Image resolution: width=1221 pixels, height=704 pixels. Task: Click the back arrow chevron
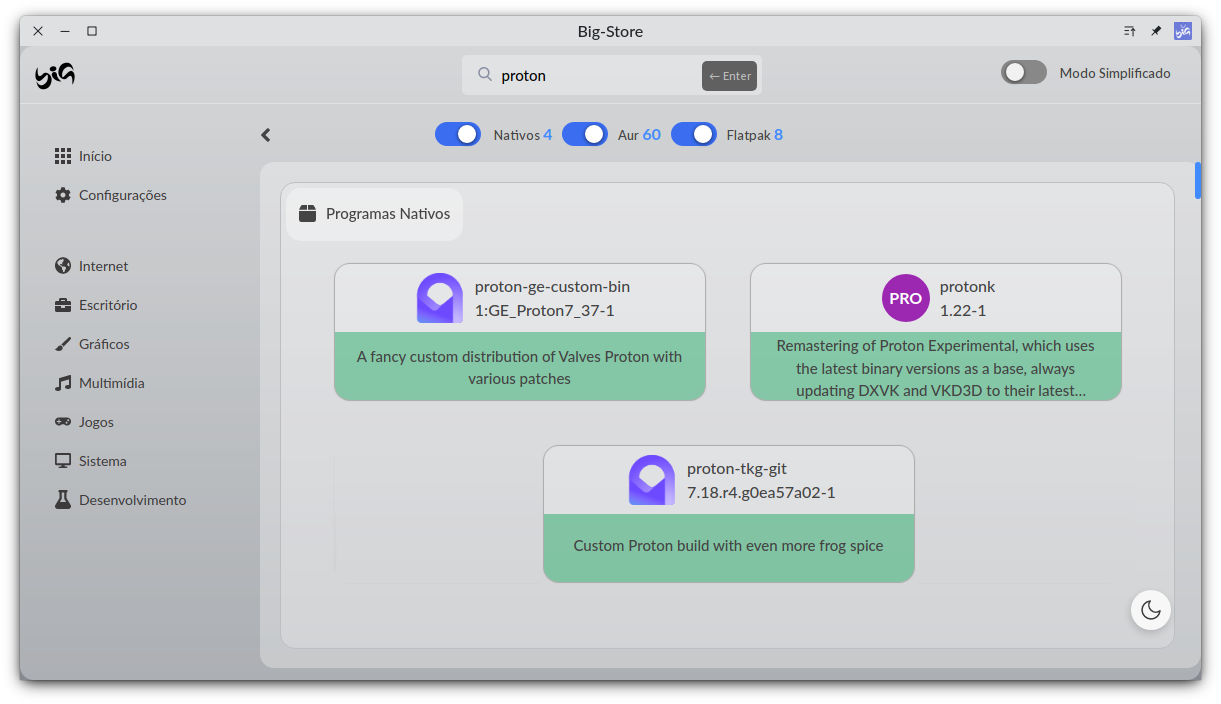(x=266, y=135)
